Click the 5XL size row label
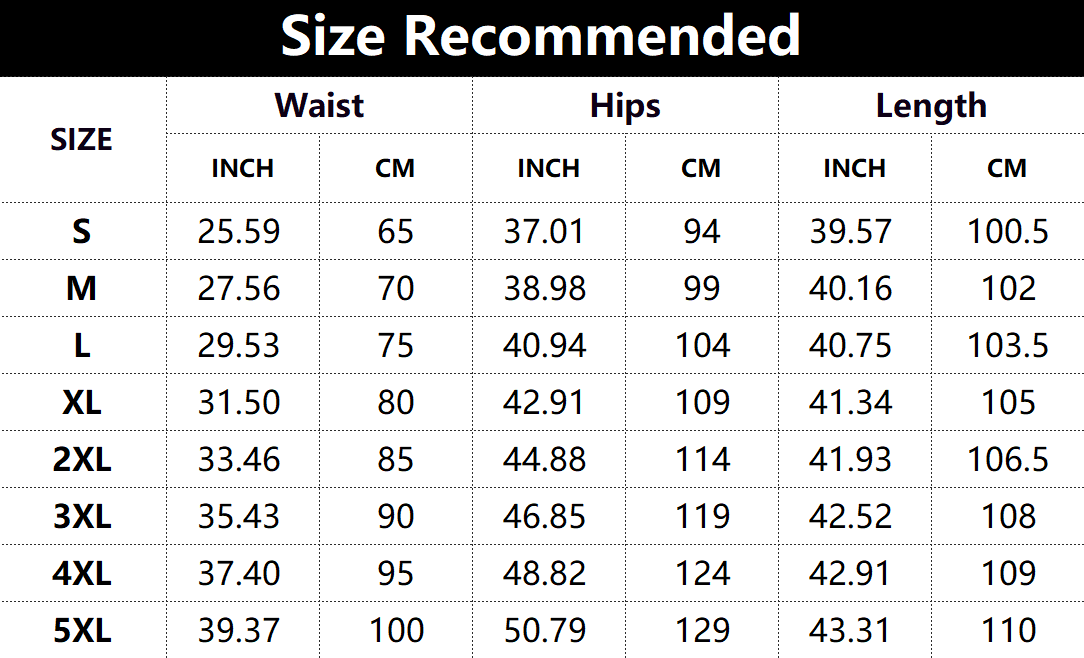Image resolution: width=1084 pixels, height=658 pixels. click(x=82, y=631)
